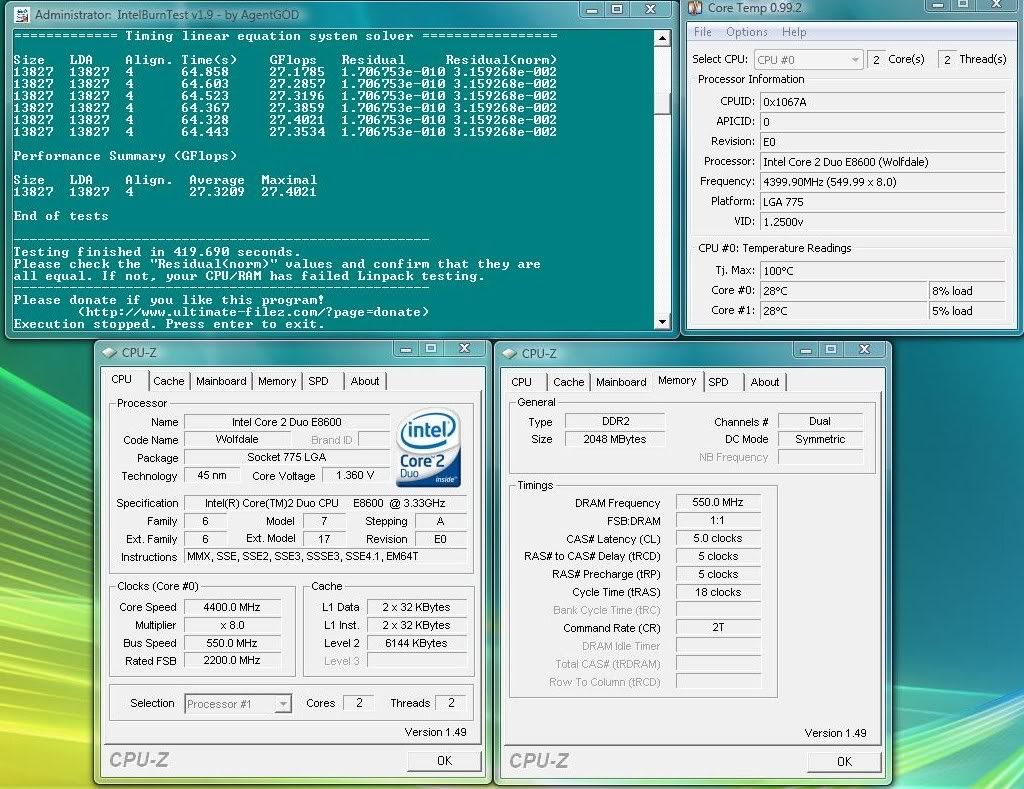This screenshot has width=1024, height=789.
Task: Click the Tj. Max 100°C field
Action: (x=882, y=271)
